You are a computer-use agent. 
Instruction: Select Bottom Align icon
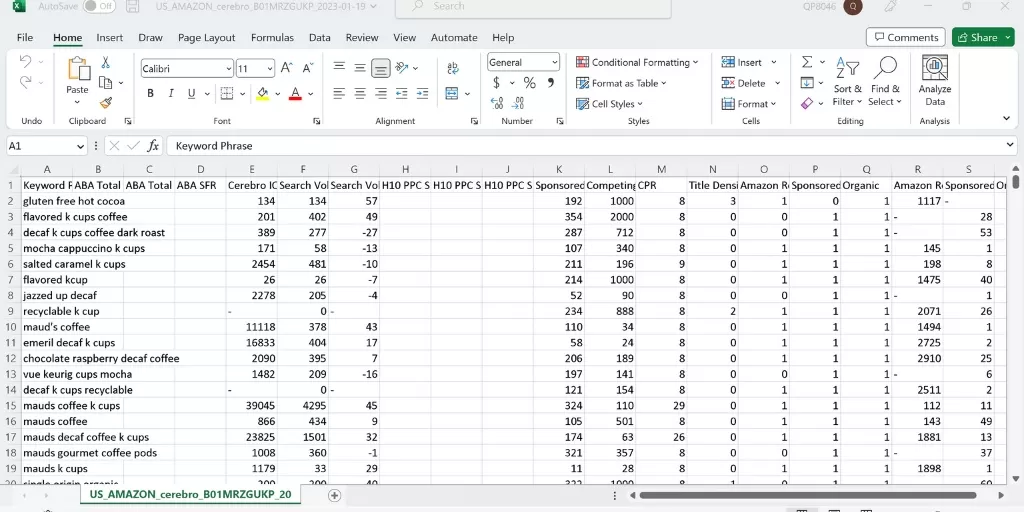pos(381,67)
